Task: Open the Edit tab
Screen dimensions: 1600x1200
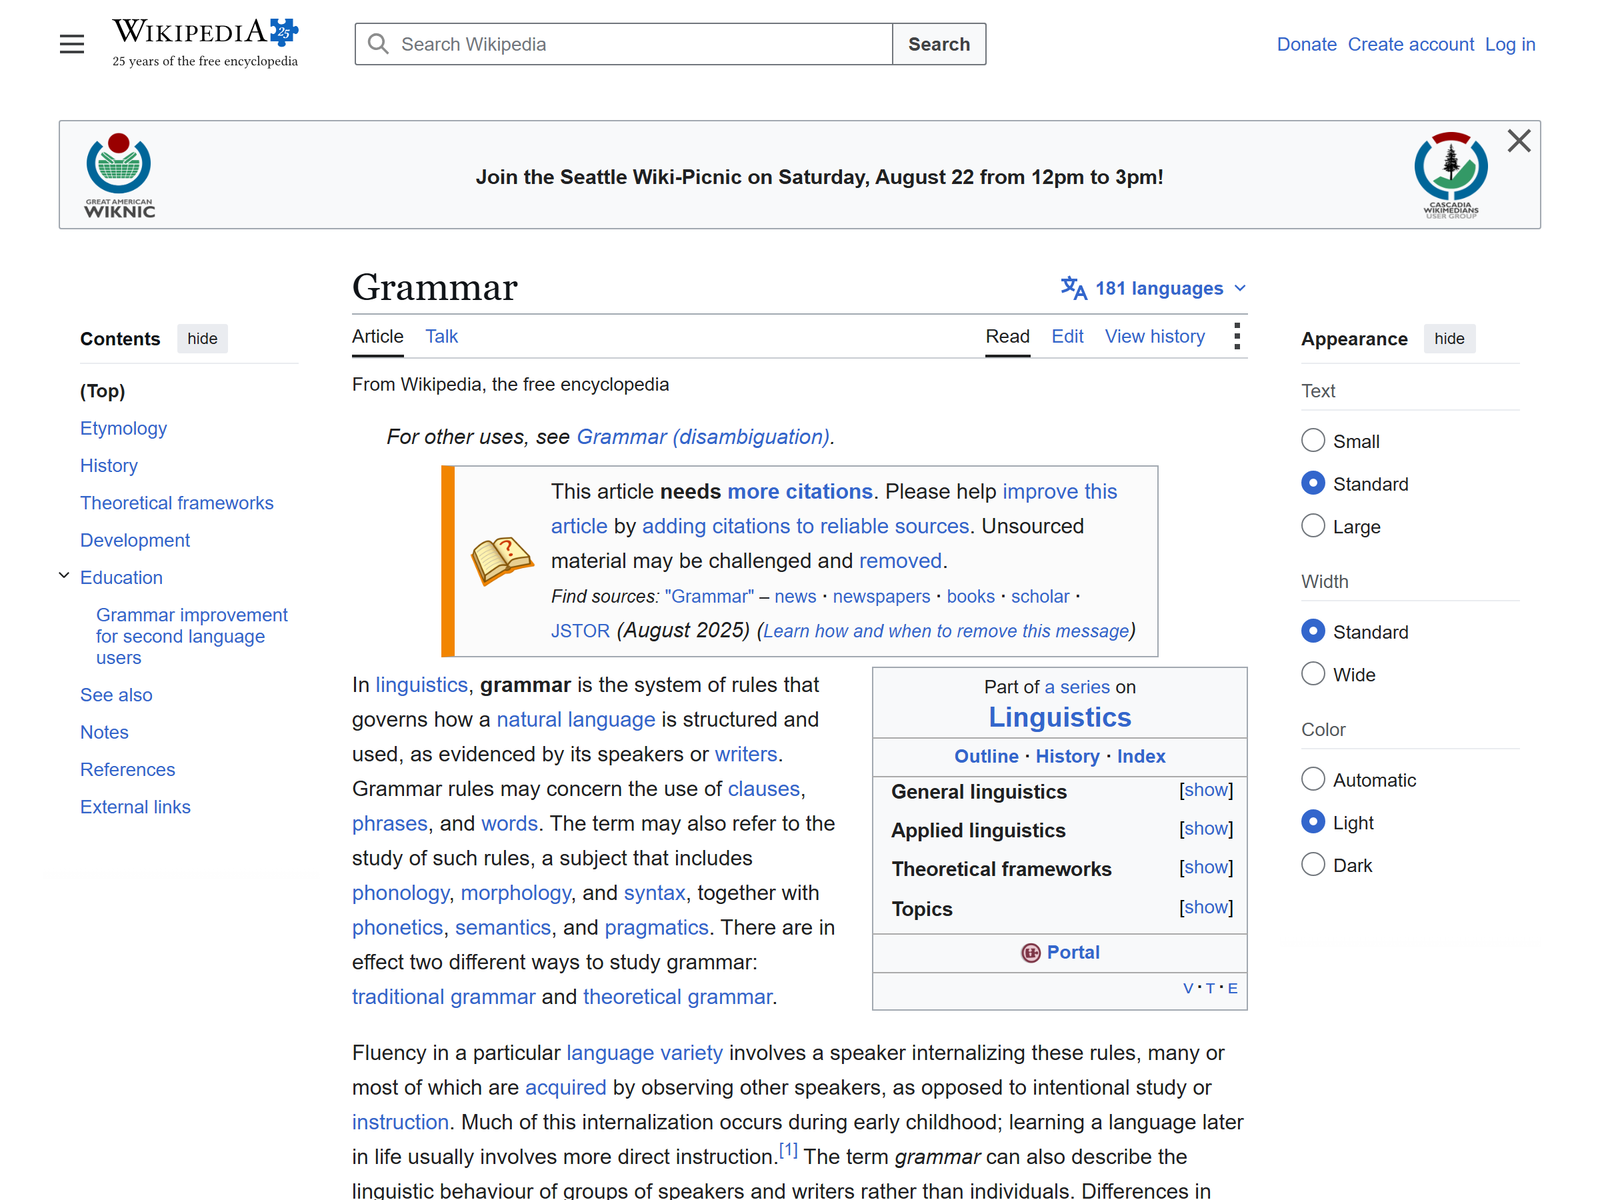Action: (x=1067, y=337)
